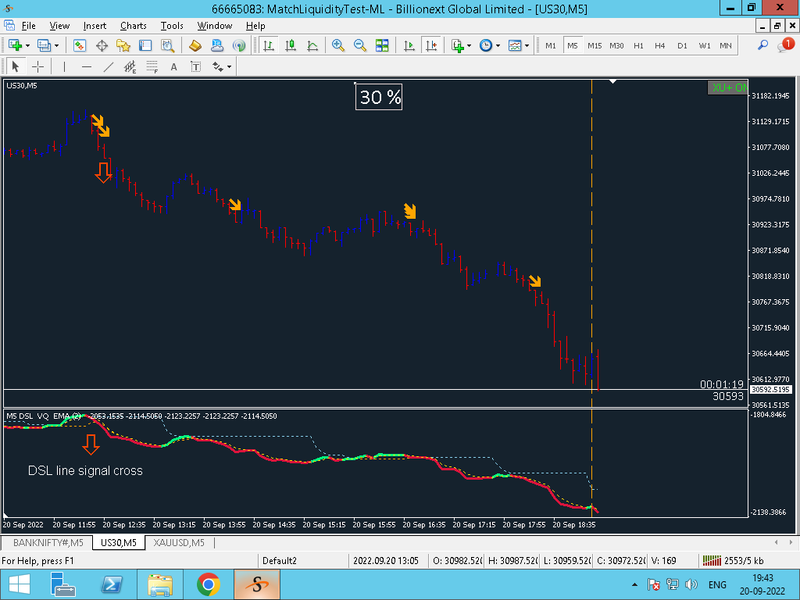Select the Crosshair tool
800x600 pixels.
(x=37, y=67)
